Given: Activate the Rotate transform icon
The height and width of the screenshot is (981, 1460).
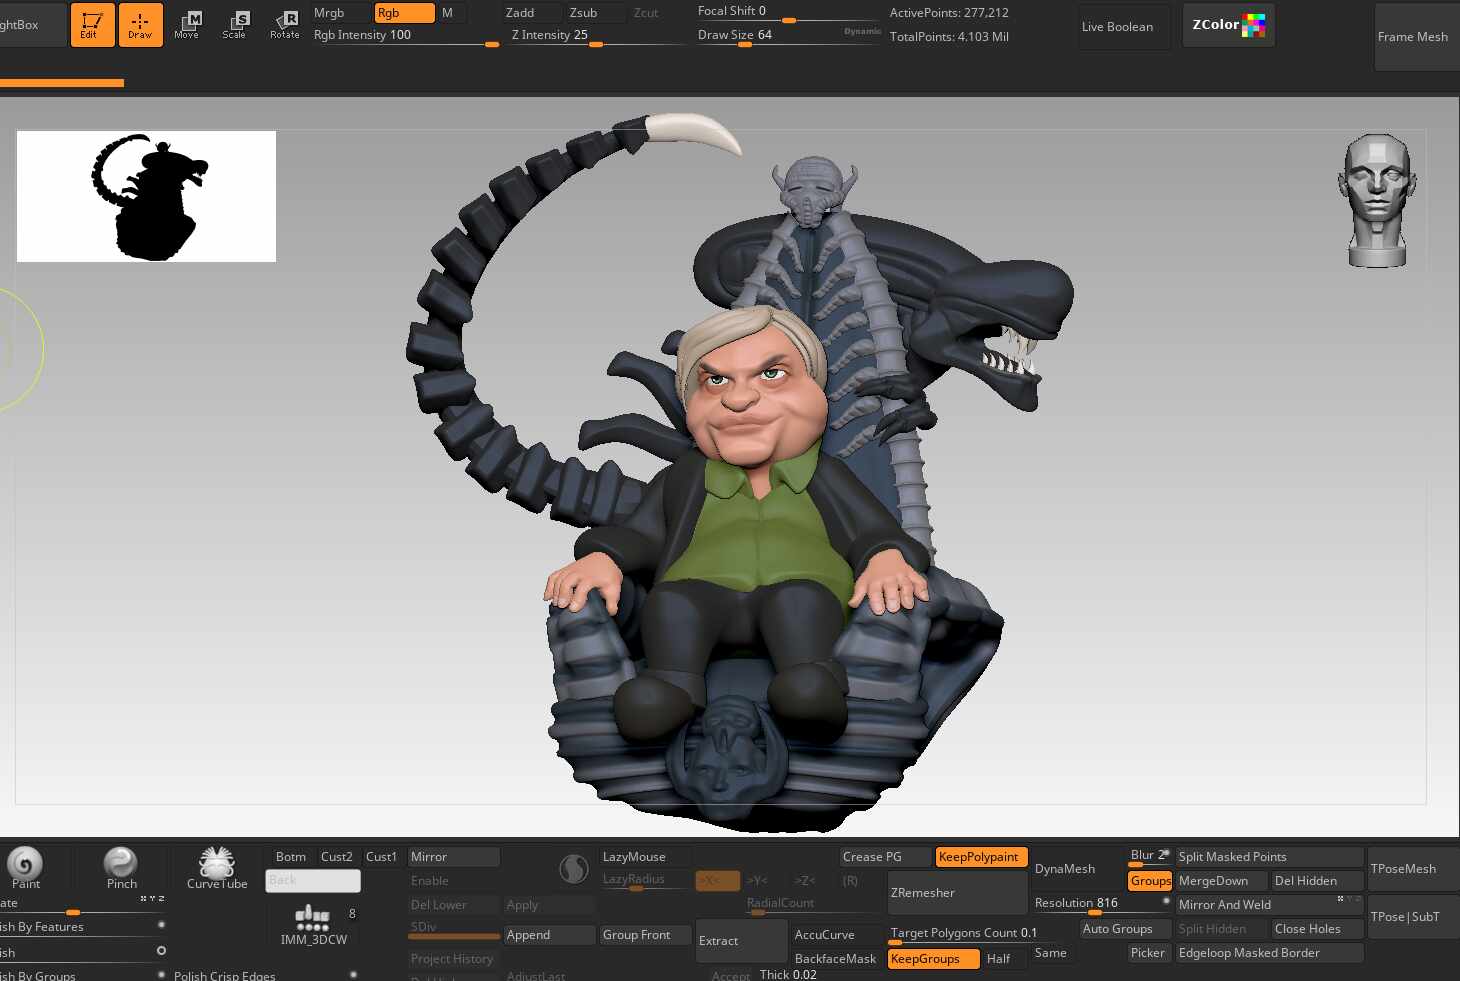Looking at the screenshot, I should 285,25.
